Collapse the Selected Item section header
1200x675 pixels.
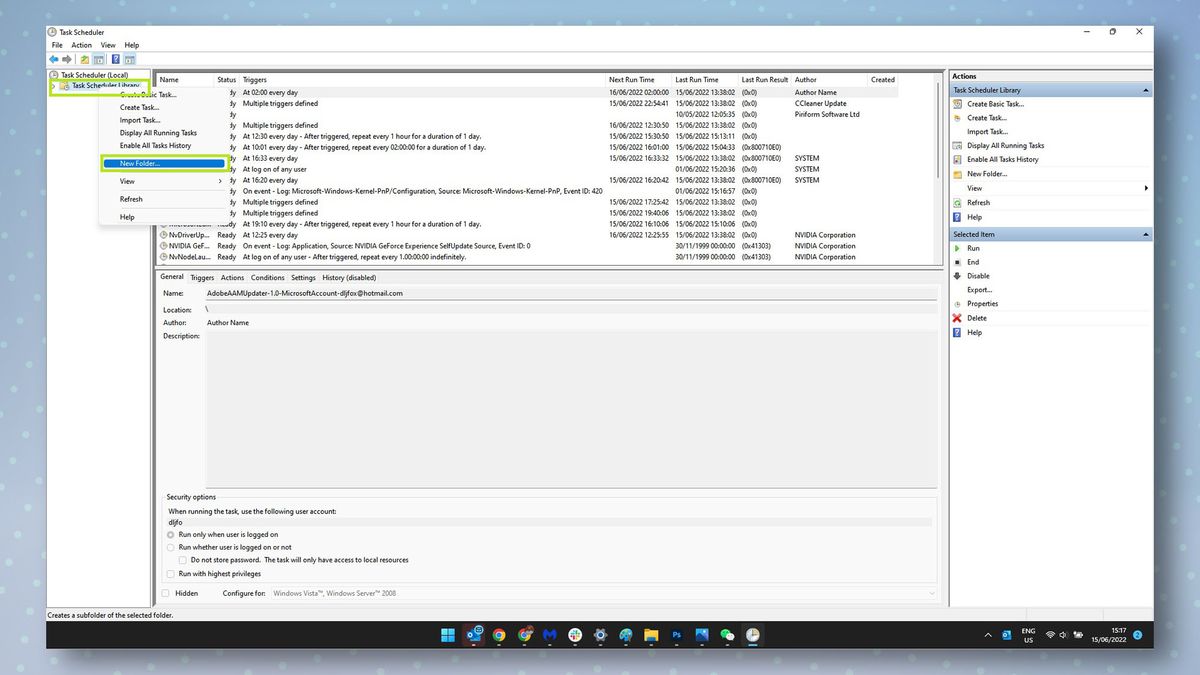pyautogui.click(x=1146, y=234)
